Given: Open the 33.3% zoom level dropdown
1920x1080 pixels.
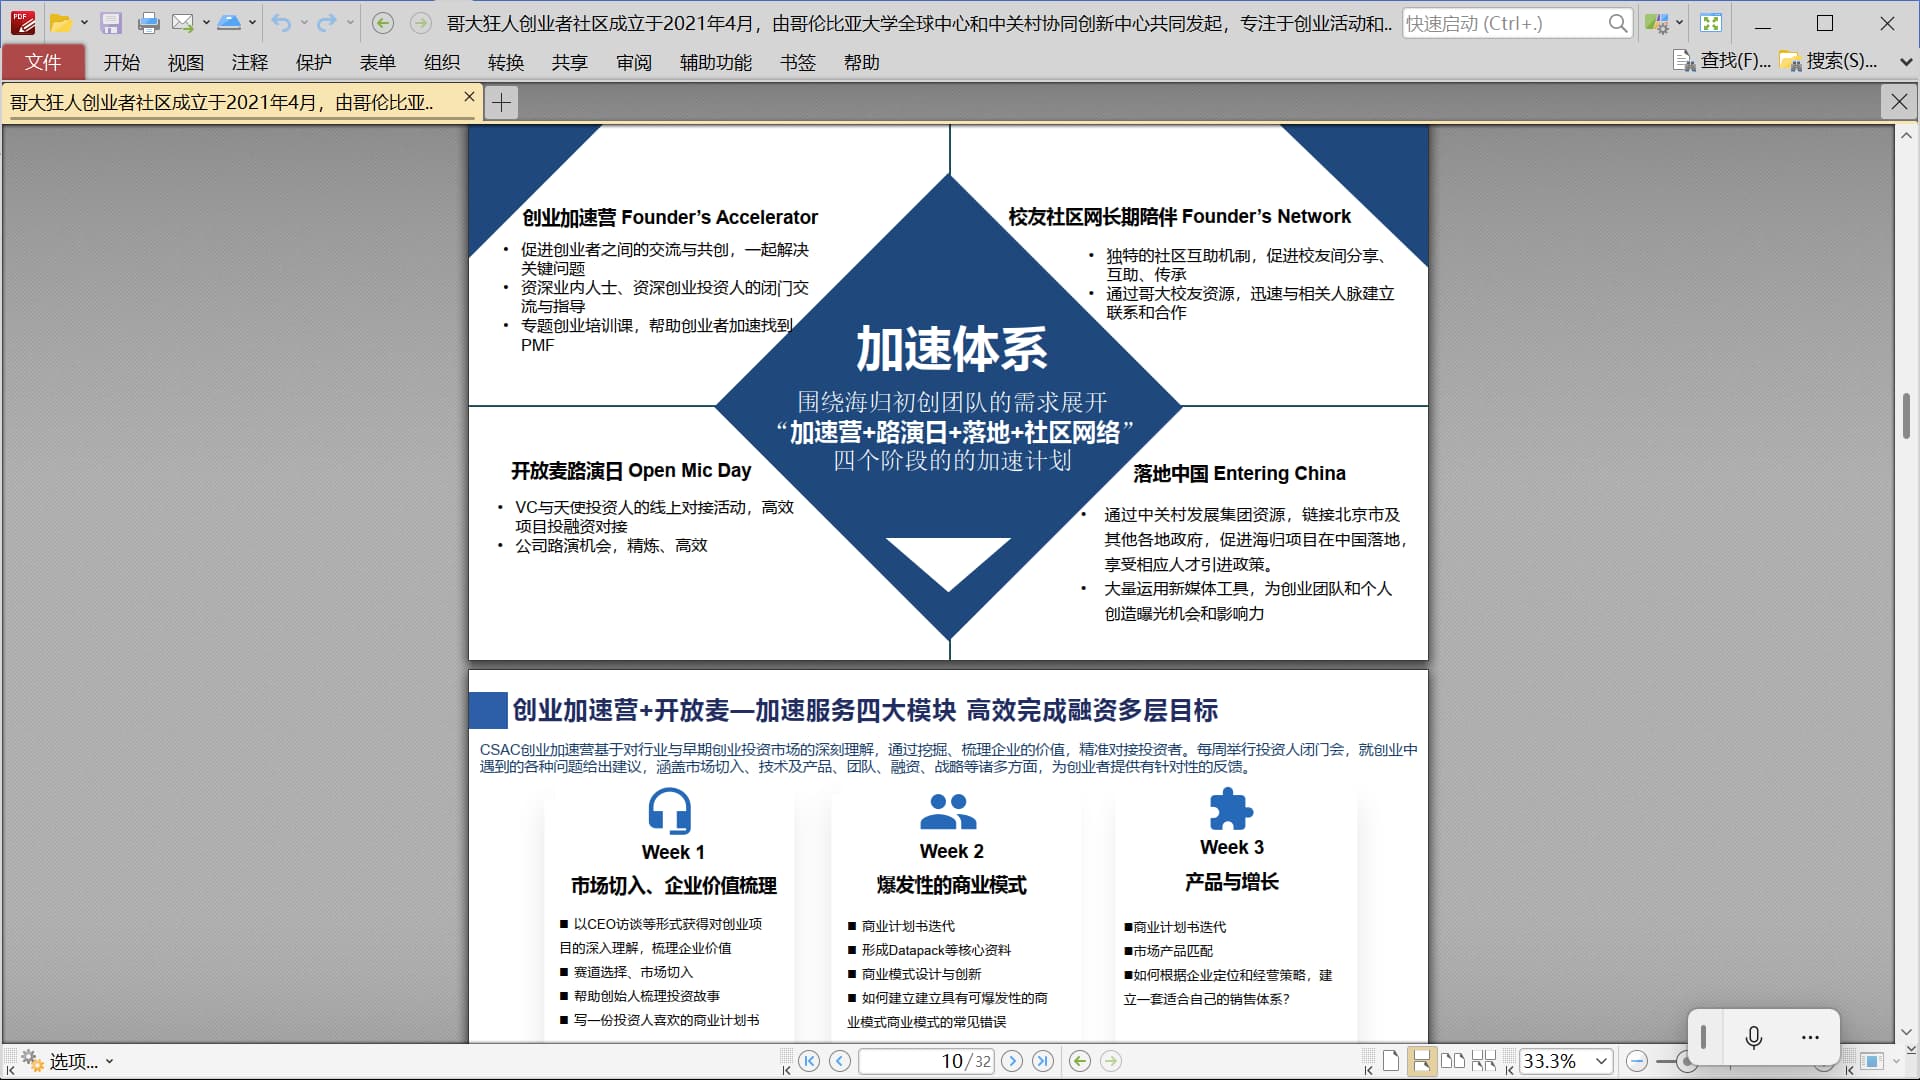Looking at the screenshot, I should (x=1601, y=1061).
